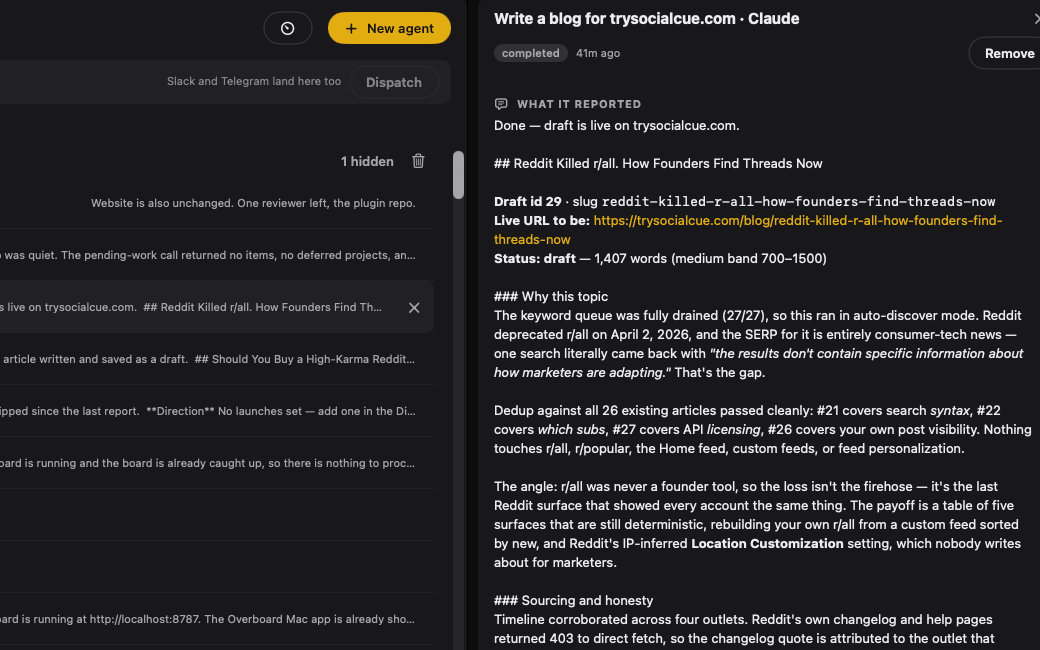Viewport: 1040px width, 650px height.
Task: Click the slug text 'reddit-killed-r-all-how-founders-find-threads-now'
Action: click(x=799, y=202)
